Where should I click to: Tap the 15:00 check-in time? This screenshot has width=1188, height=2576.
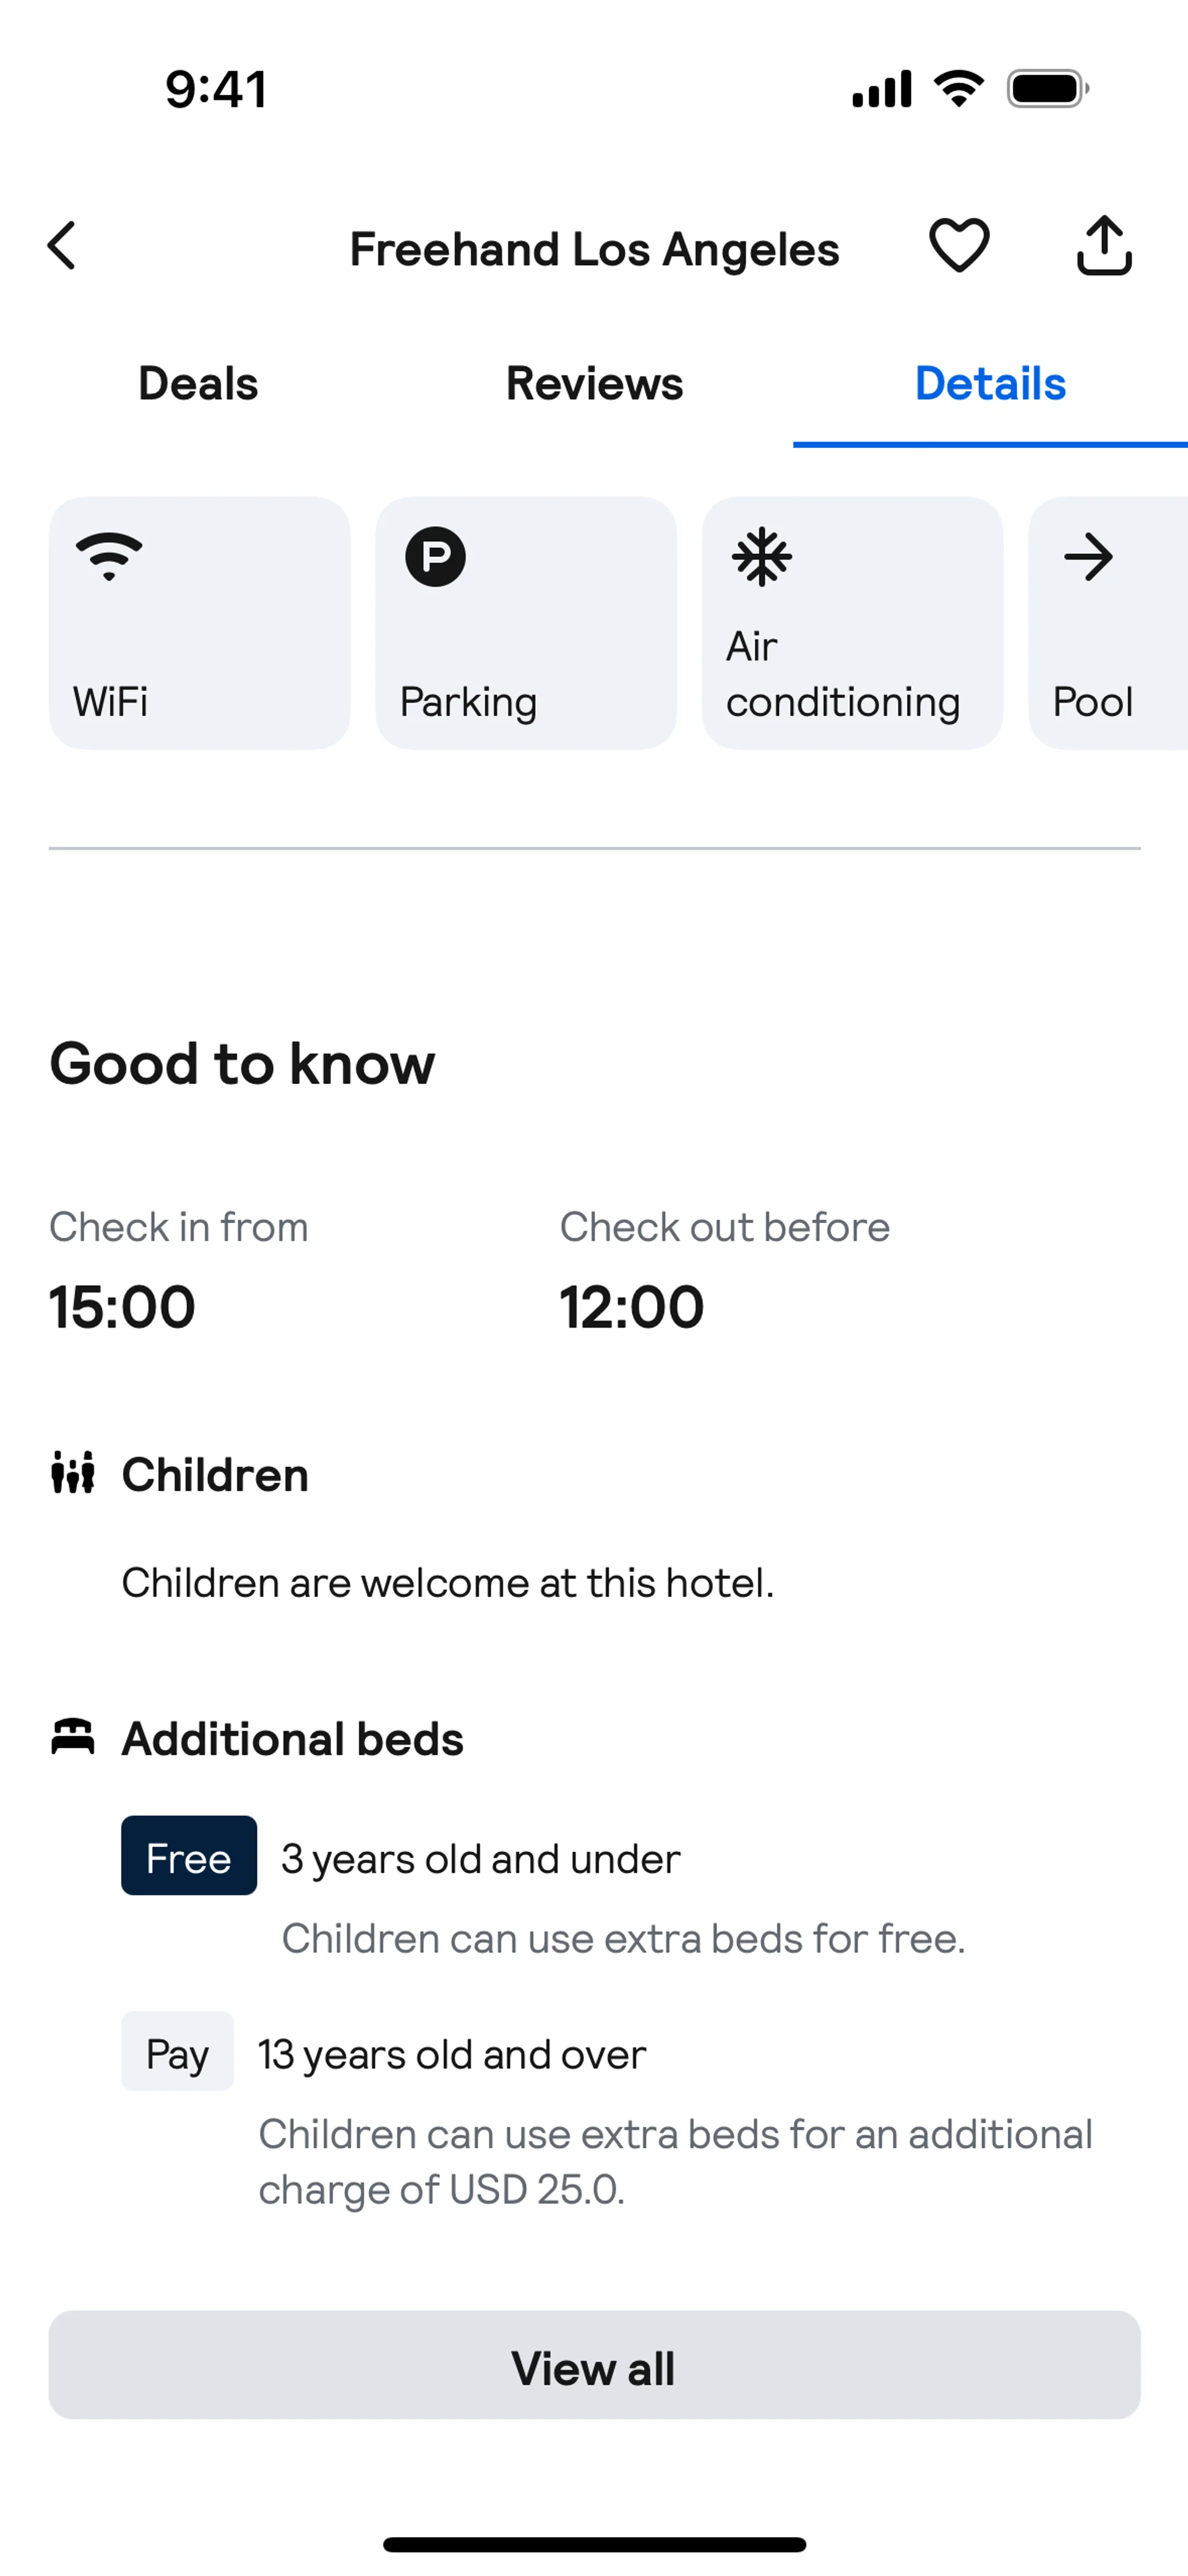[122, 1306]
